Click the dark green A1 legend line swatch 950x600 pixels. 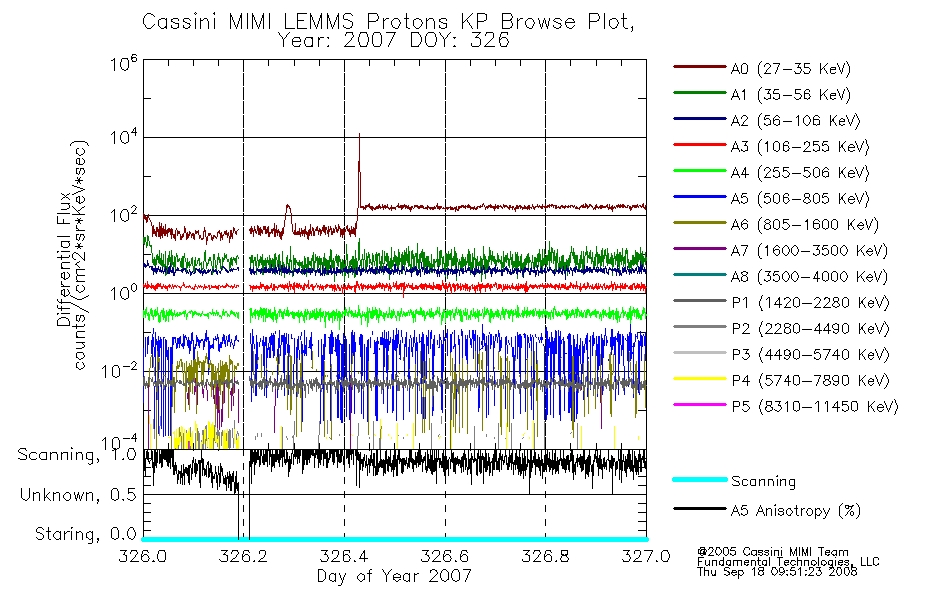coord(700,93)
